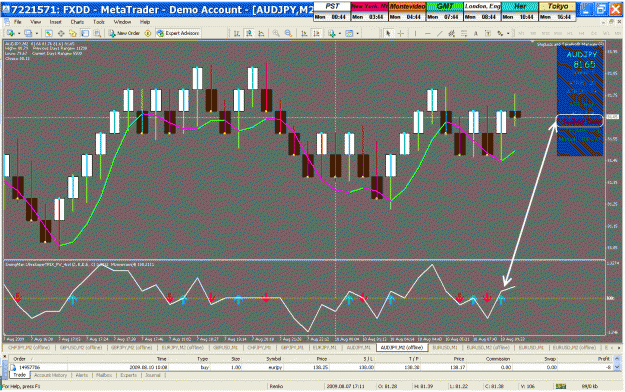625x392 pixels.
Task: Expand the Indicators dropdown arrow
Action: [x=339, y=33]
